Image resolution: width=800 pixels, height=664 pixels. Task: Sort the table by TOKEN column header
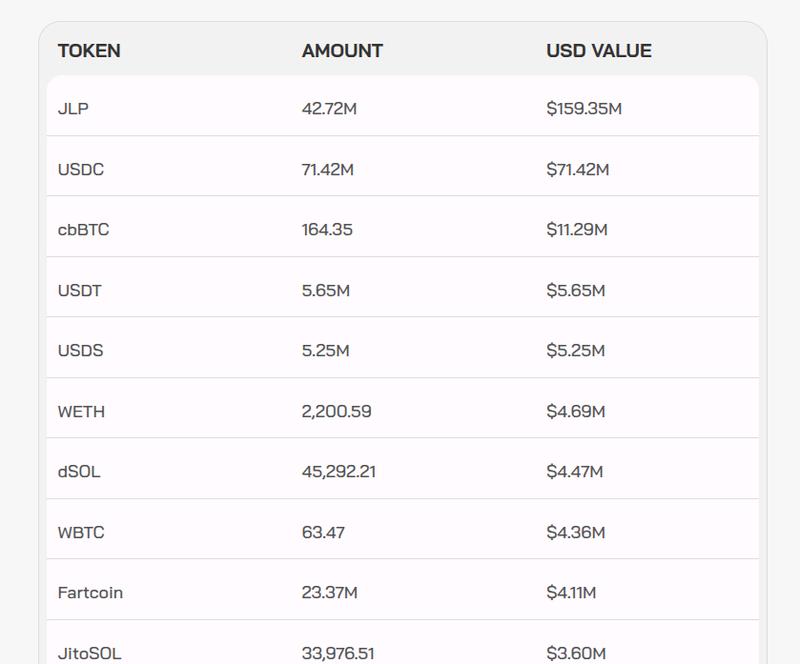point(88,50)
